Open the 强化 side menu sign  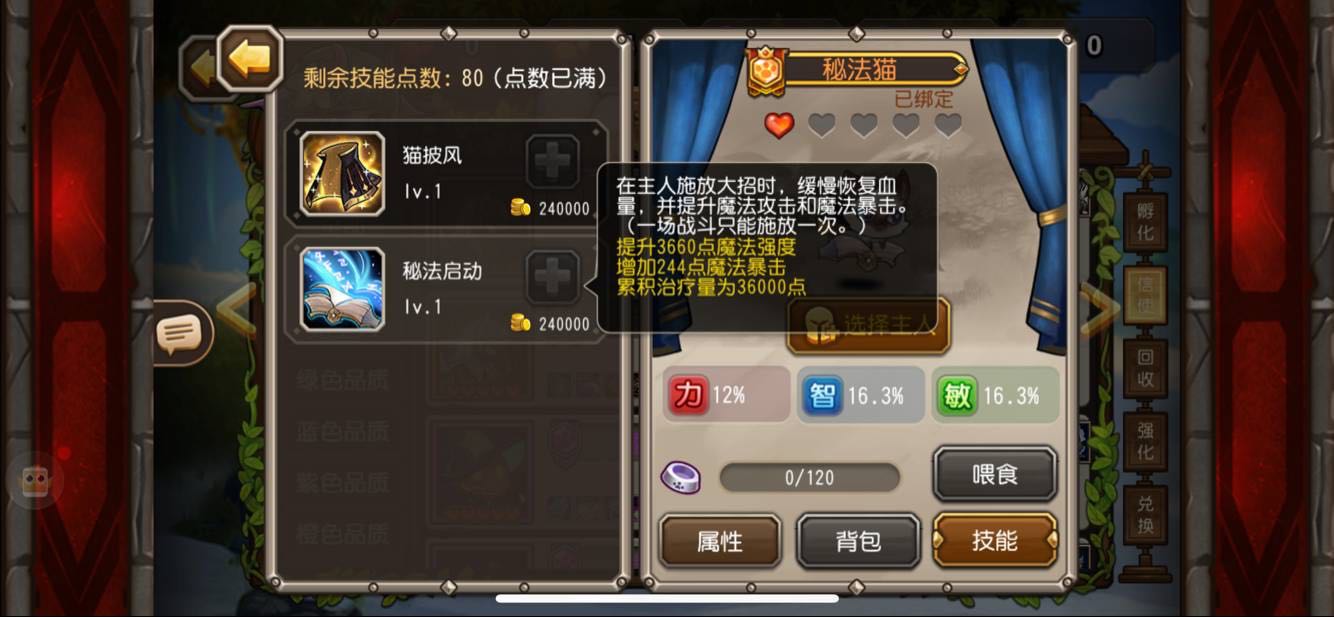[x=1145, y=442]
